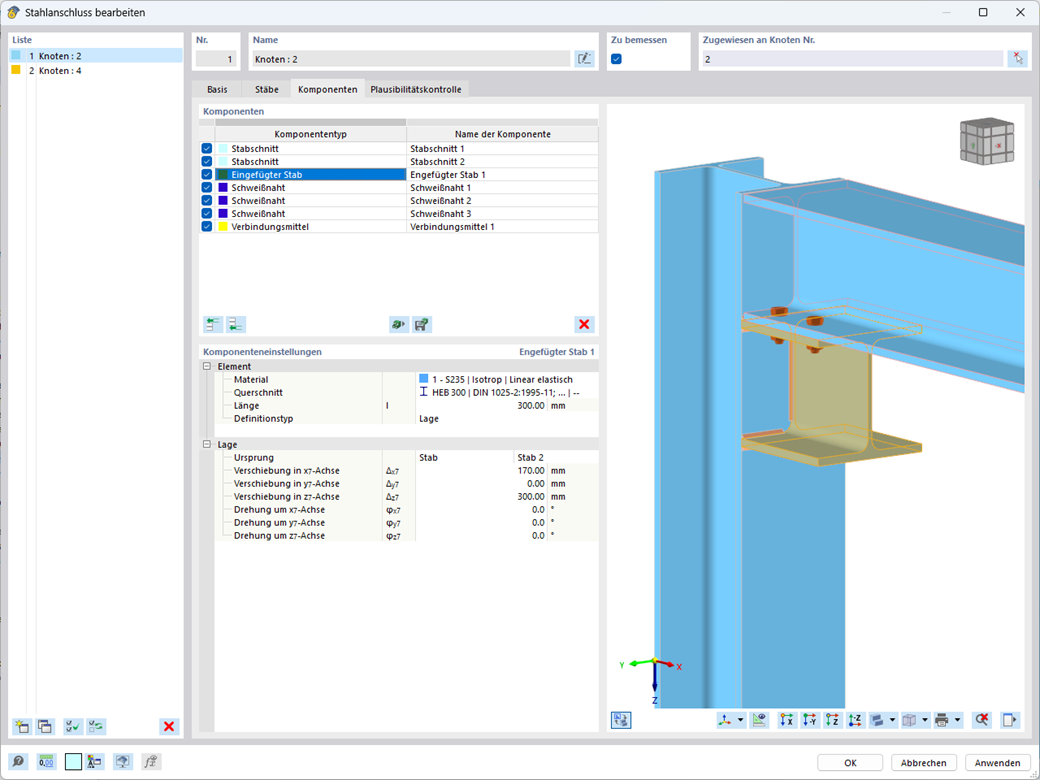Click the reset zoom magnifier red X icon
The width and height of the screenshot is (1040, 780).
pos(982,720)
